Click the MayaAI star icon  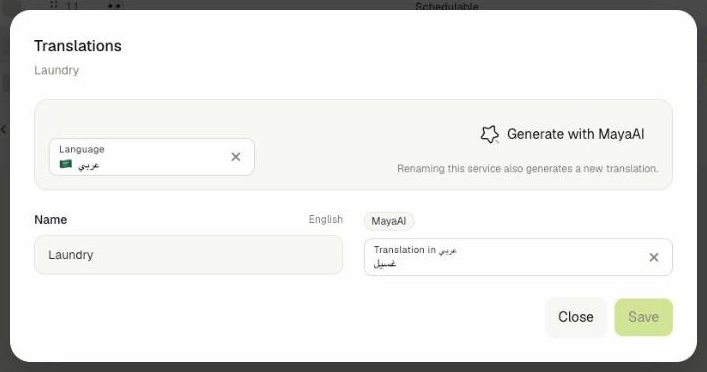[x=489, y=134]
